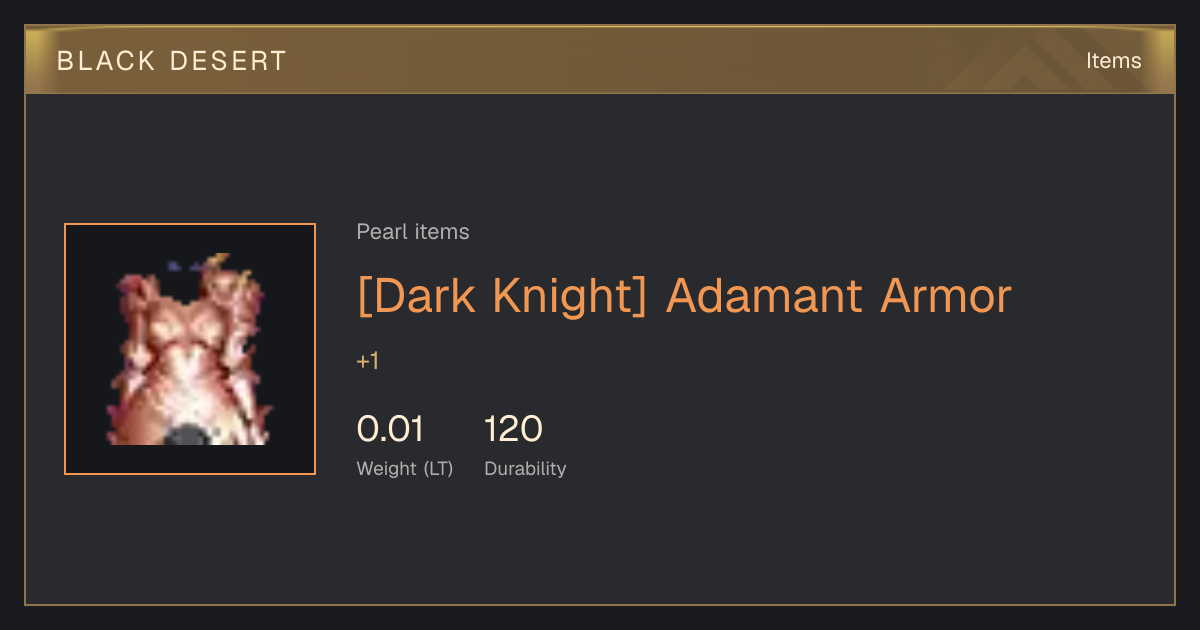
Task: Select the Items label in the header
Action: coord(1113,61)
